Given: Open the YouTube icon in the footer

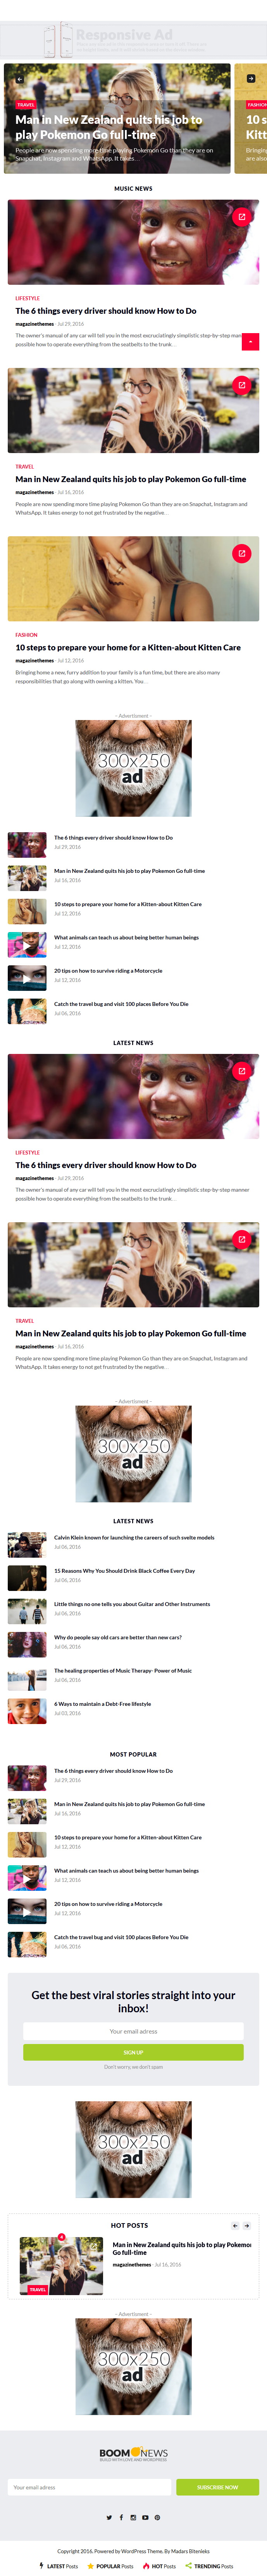Looking at the screenshot, I should pyautogui.click(x=145, y=2517).
